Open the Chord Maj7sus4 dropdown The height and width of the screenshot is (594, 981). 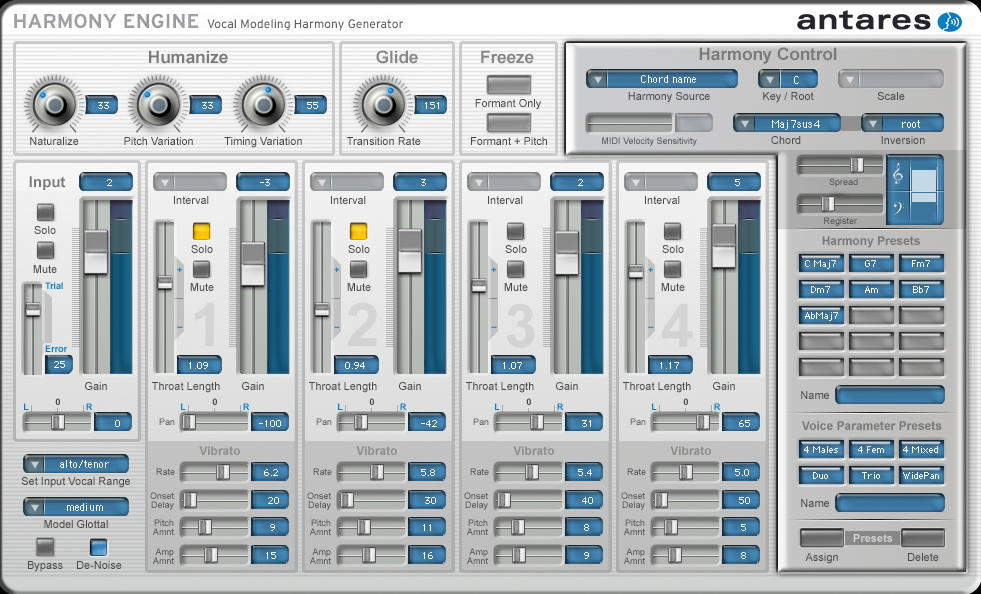786,124
